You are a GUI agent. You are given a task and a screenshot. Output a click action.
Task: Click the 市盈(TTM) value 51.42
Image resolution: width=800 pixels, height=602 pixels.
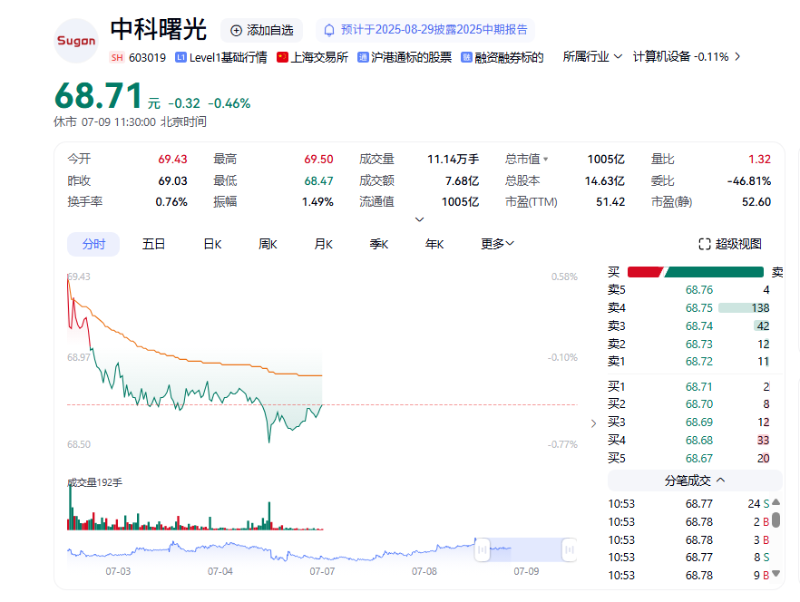[x=610, y=202]
